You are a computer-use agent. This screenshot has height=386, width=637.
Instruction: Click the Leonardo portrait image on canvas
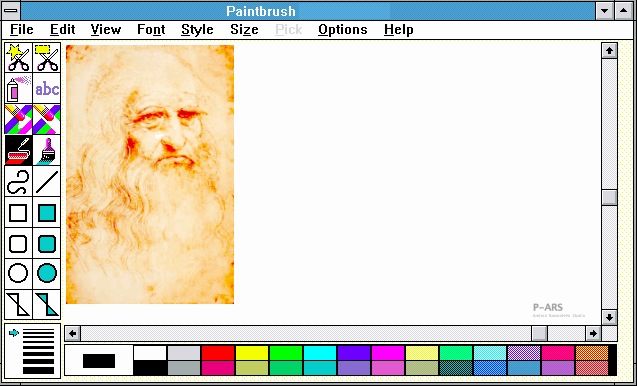(x=150, y=174)
